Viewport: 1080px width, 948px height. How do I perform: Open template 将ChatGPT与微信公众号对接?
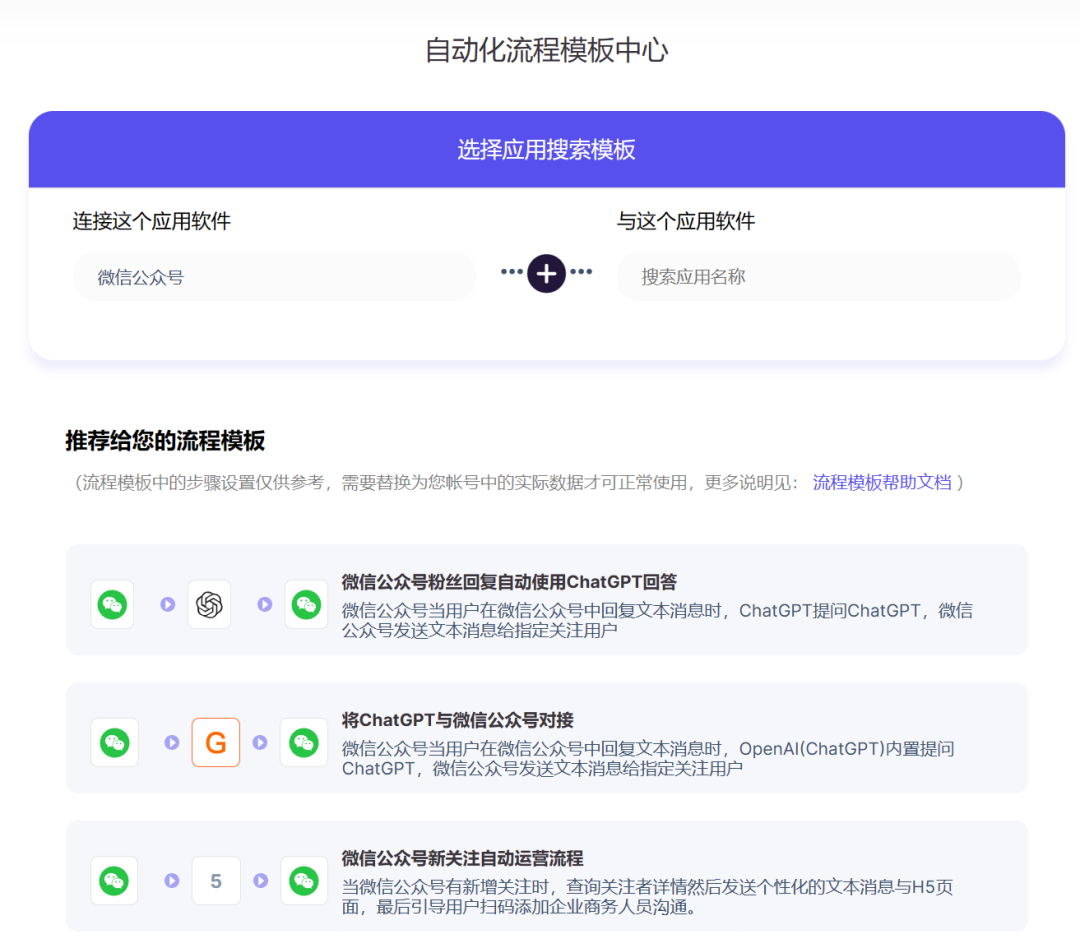457,720
